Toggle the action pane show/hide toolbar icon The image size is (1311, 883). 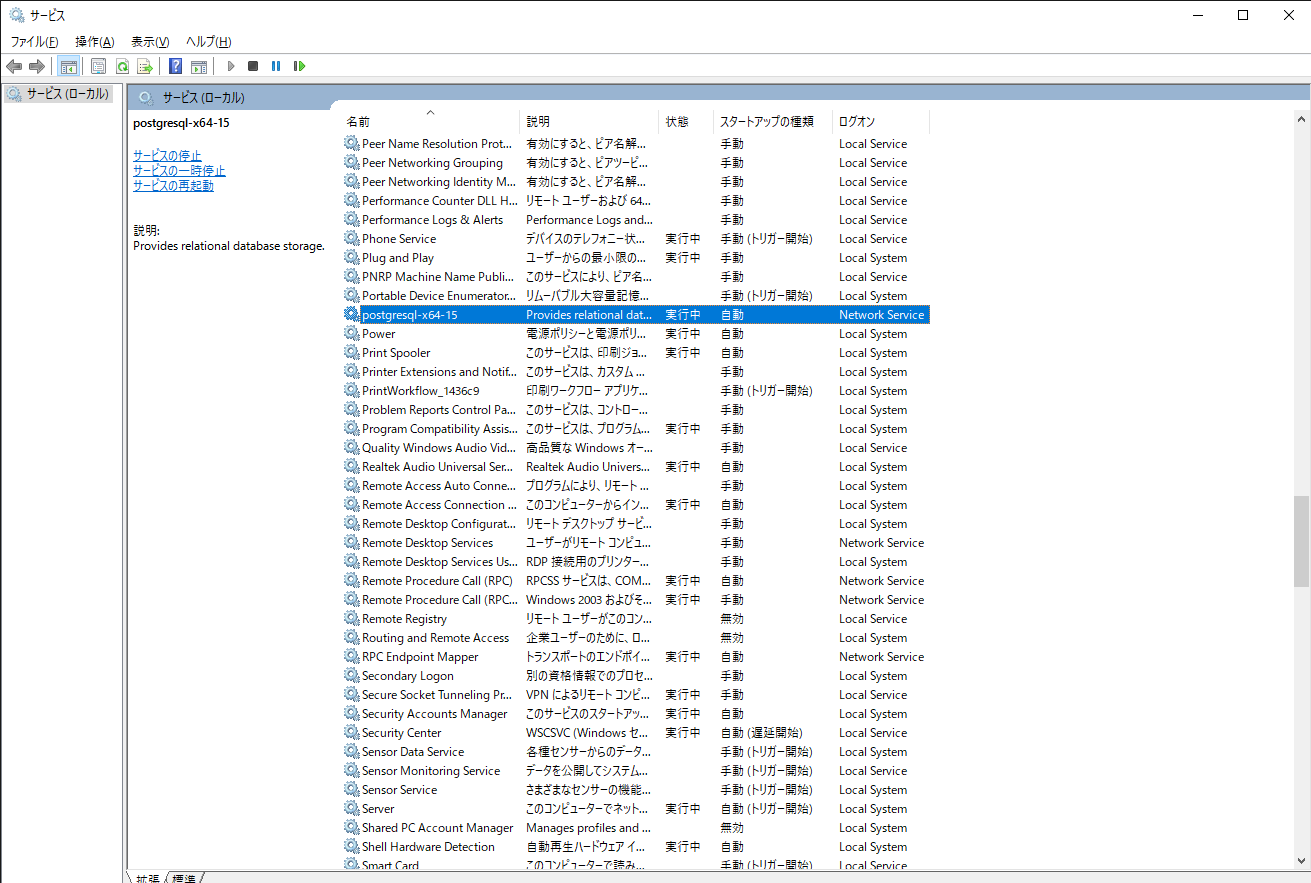pyautogui.click(x=199, y=66)
